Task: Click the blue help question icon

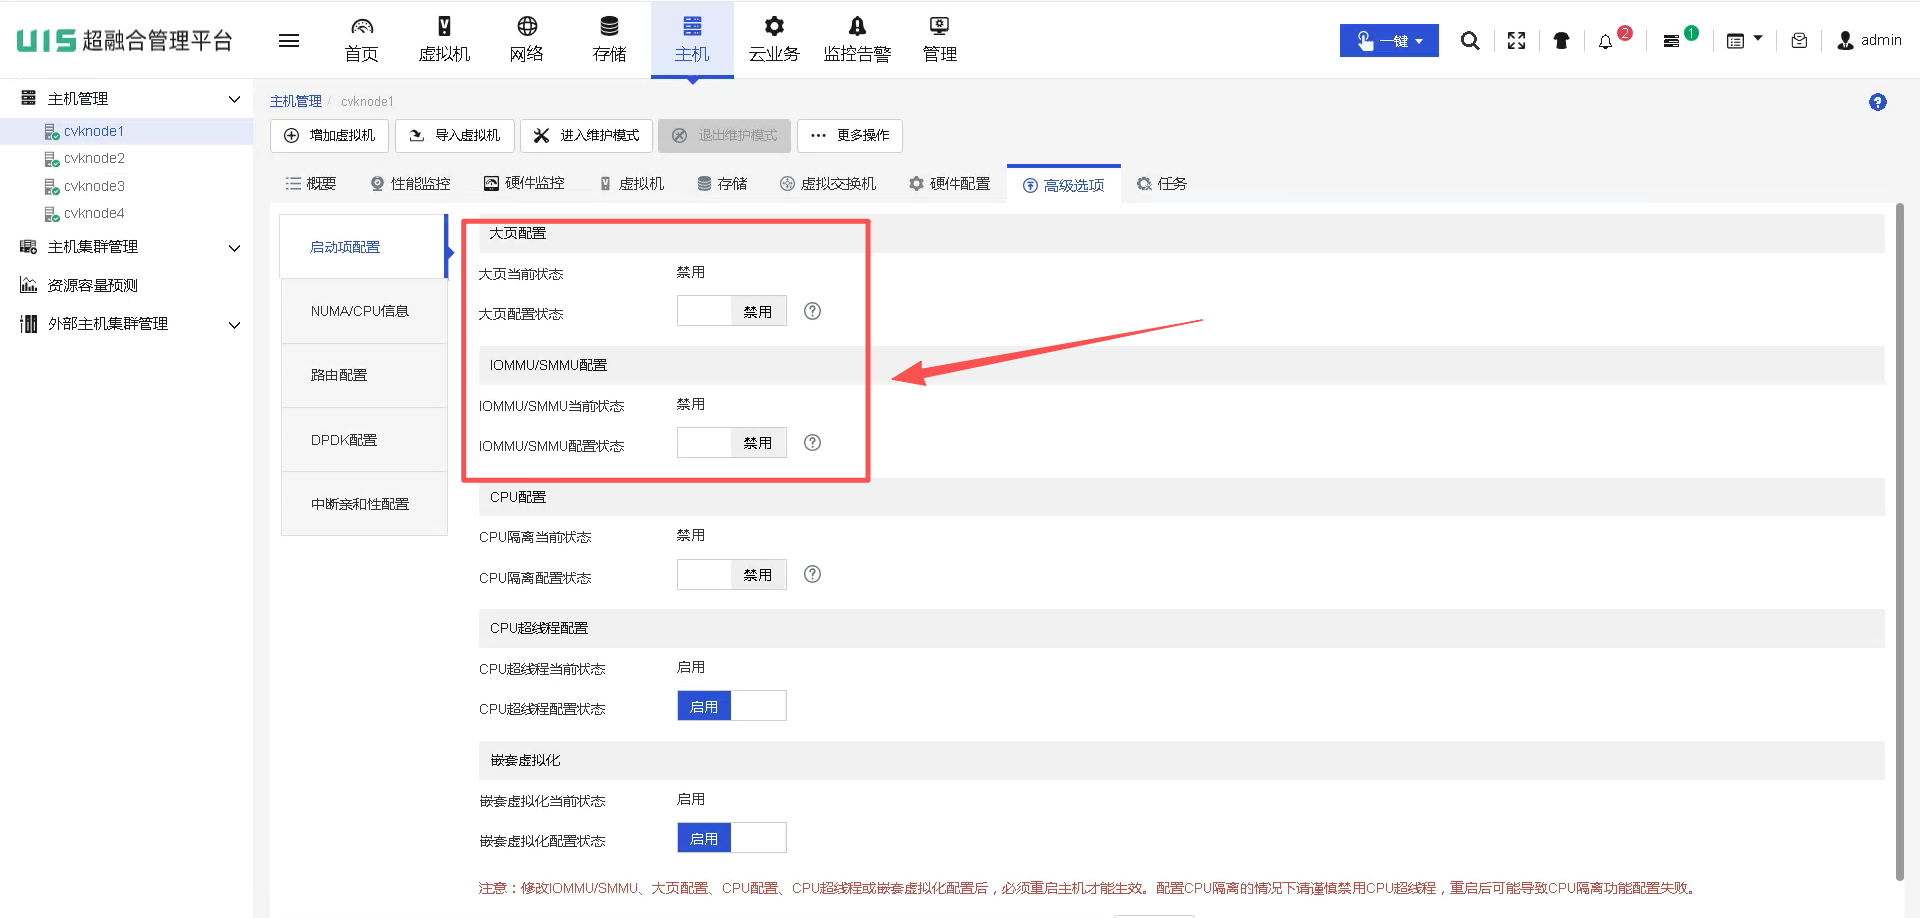Action: (1877, 102)
